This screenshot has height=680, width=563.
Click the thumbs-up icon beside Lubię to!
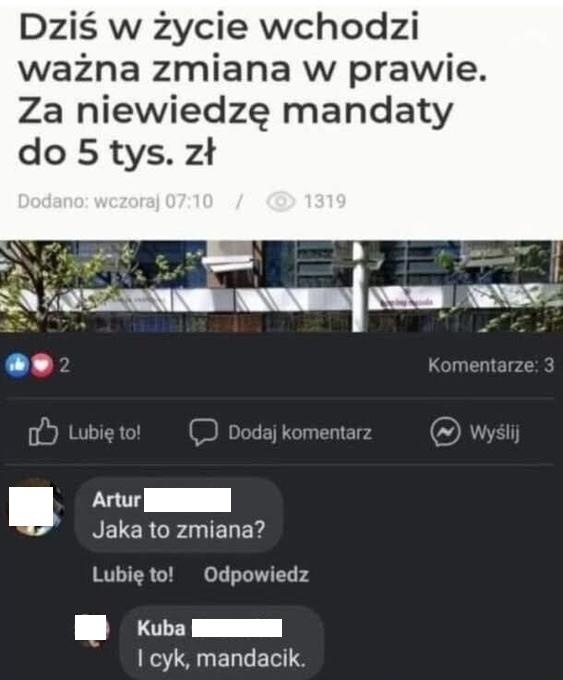[x=43, y=432]
